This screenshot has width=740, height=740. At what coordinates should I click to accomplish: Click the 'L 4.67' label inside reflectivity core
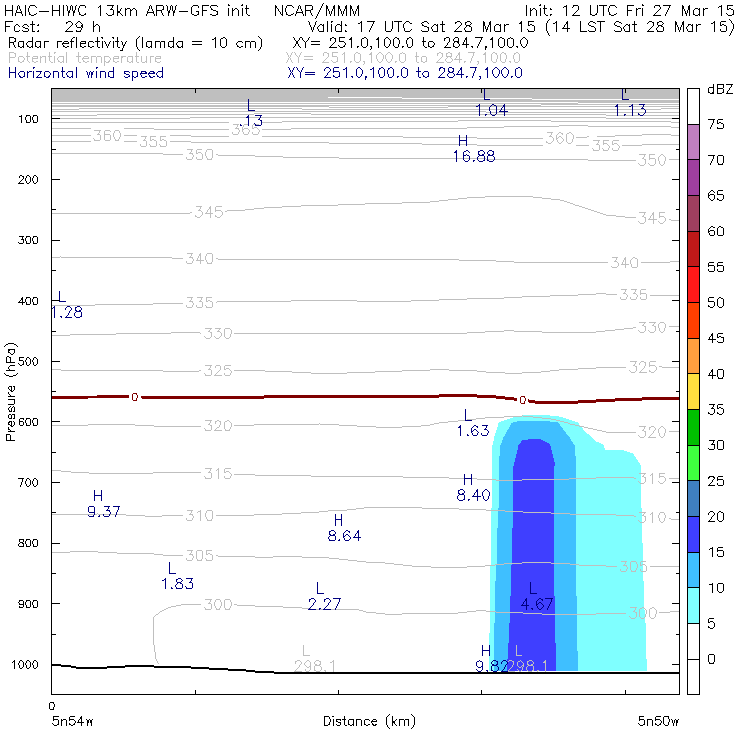(x=537, y=597)
